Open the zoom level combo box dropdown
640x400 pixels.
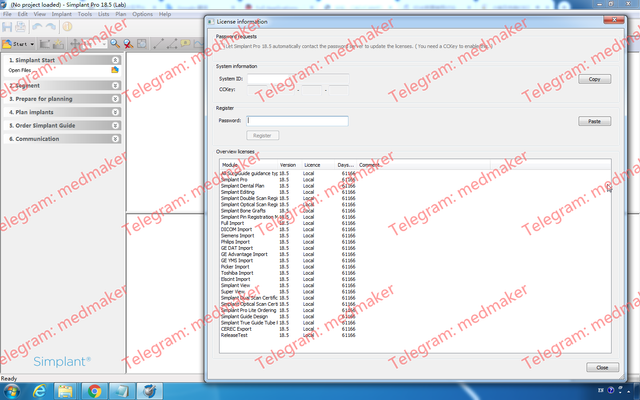[104, 44]
